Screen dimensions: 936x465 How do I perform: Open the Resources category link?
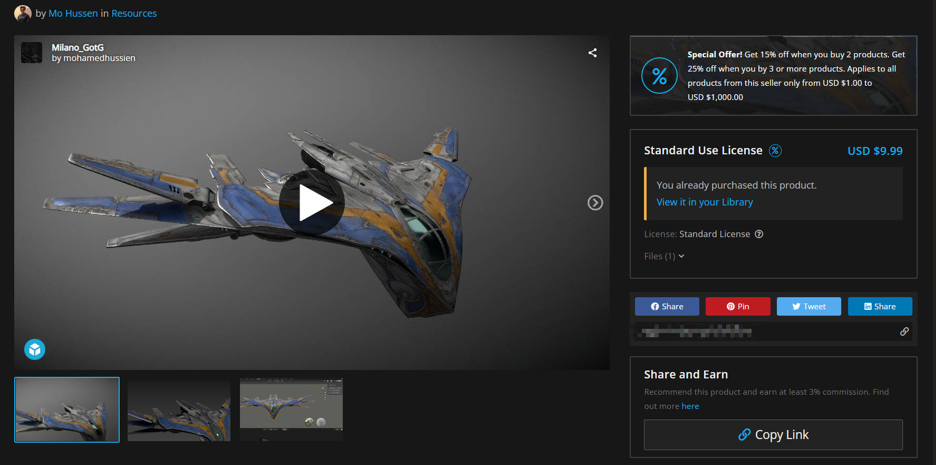coord(134,13)
